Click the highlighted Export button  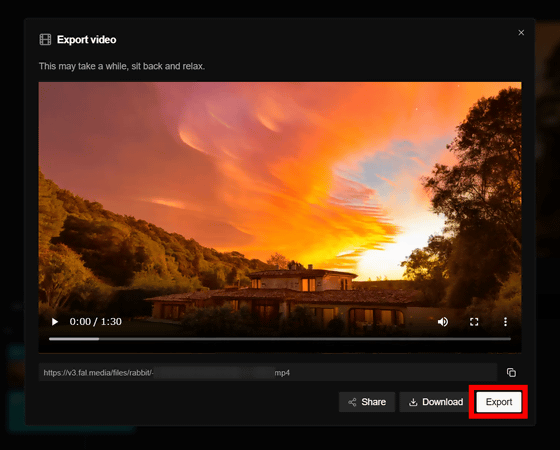tap(499, 402)
